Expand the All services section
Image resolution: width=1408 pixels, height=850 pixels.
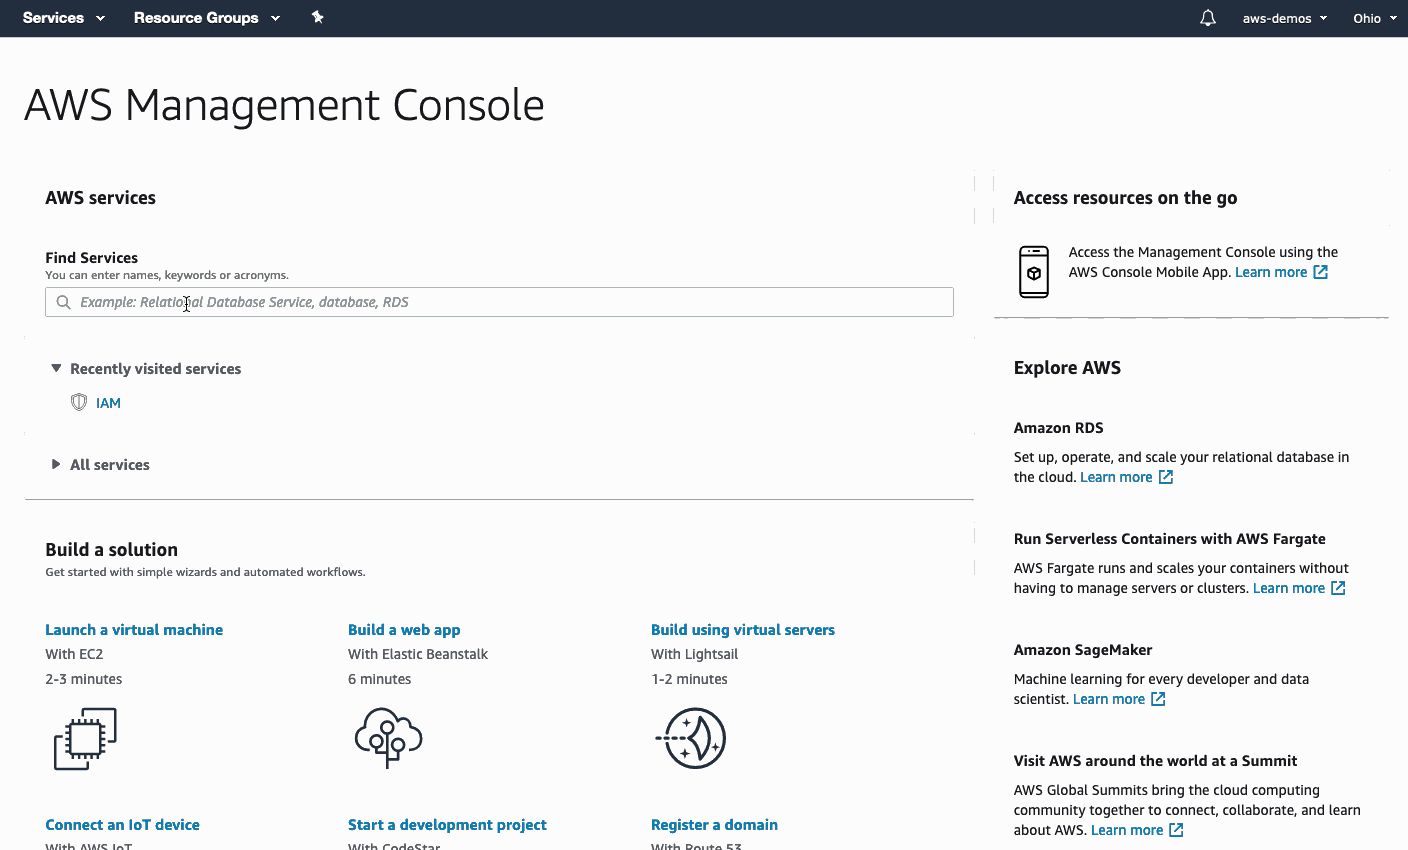(x=100, y=465)
